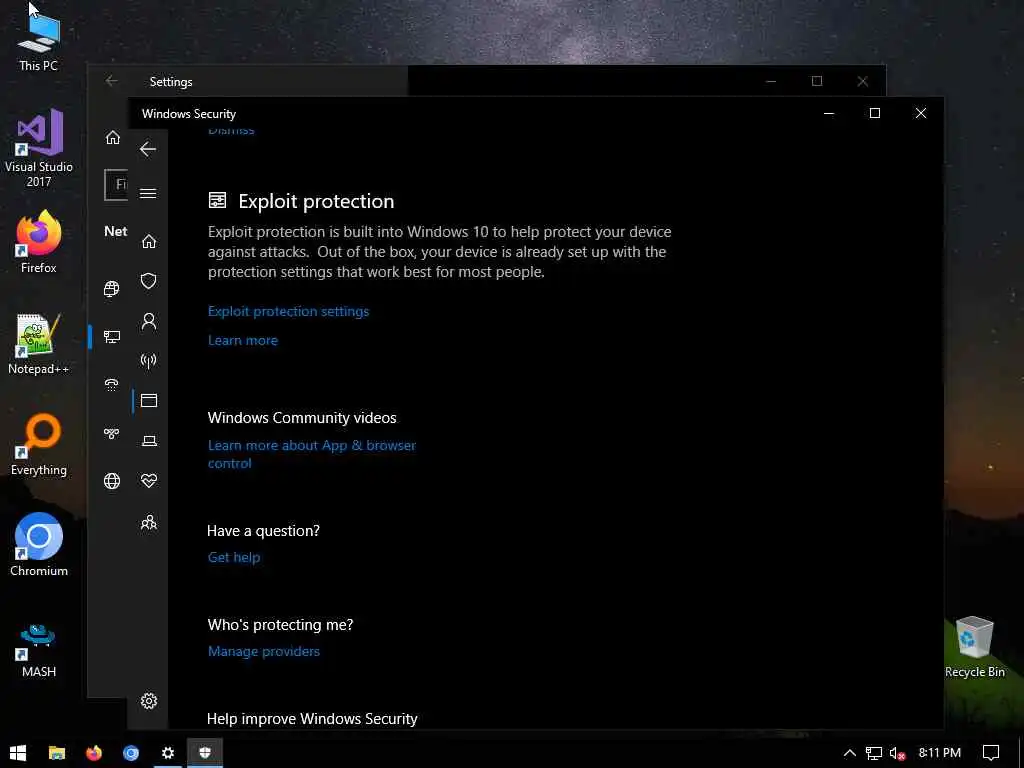Image resolution: width=1024 pixels, height=768 pixels.
Task: Launch Chromium from the taskbar
Action: coord(131,753)
